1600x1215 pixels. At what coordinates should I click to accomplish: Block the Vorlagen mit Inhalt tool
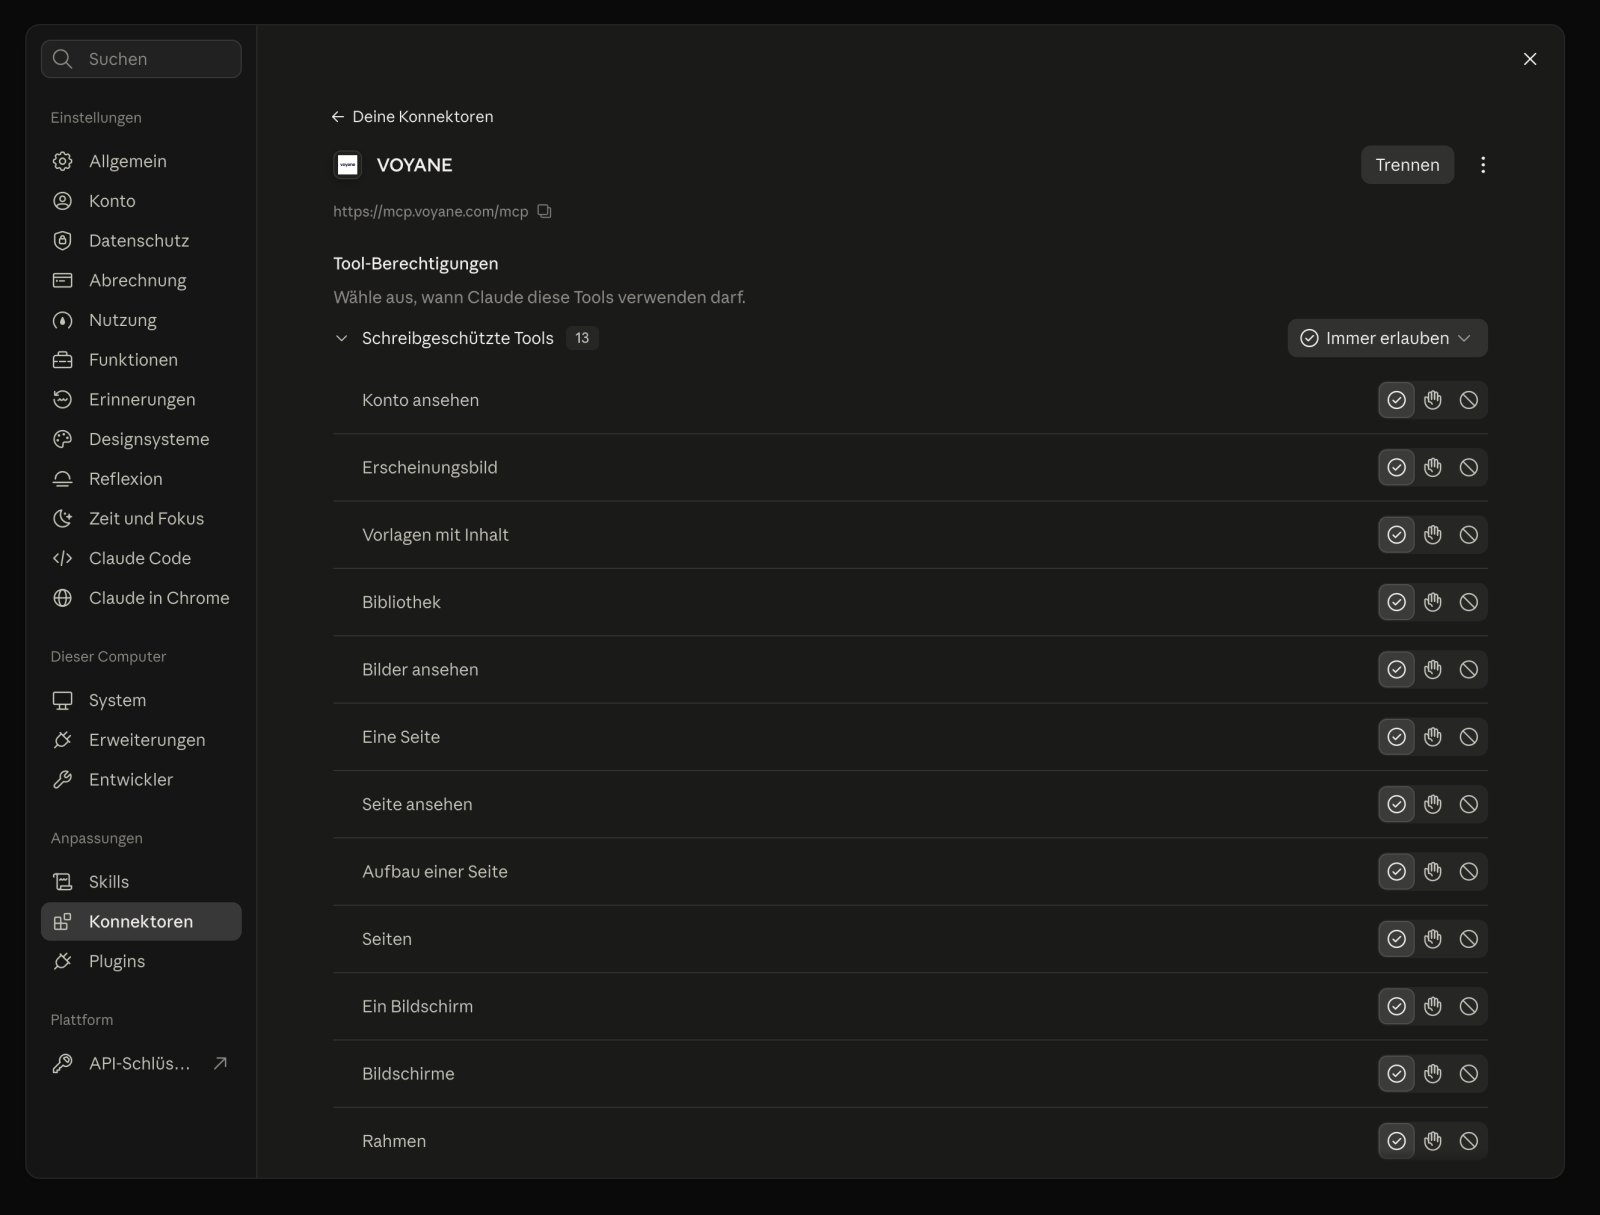[1469, 535]
